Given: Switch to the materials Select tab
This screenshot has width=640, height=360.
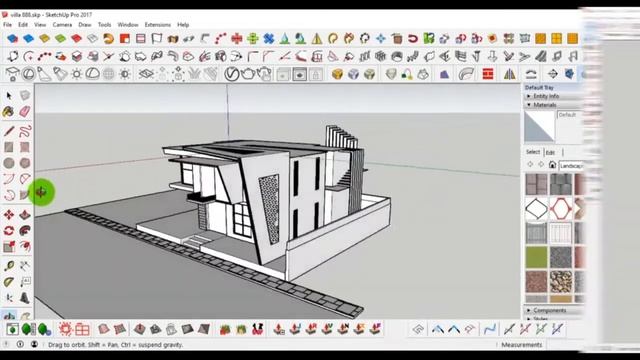Looking at the screenshot, I should tap(533, 152).
